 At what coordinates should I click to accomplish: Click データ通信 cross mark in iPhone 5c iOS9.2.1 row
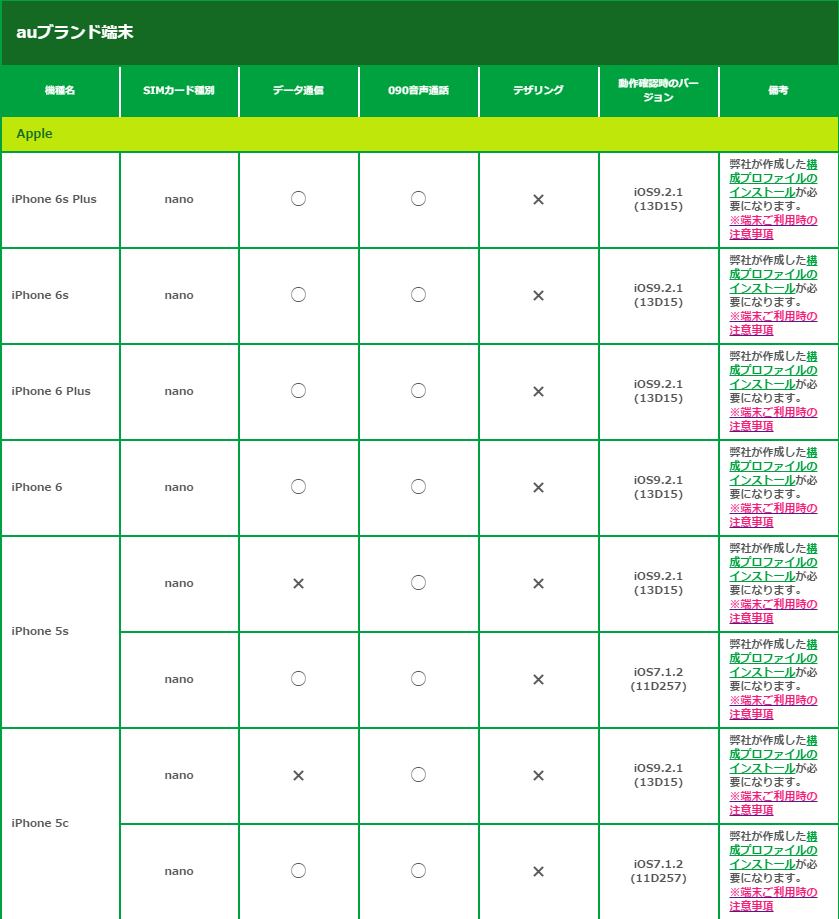point(299,776)
